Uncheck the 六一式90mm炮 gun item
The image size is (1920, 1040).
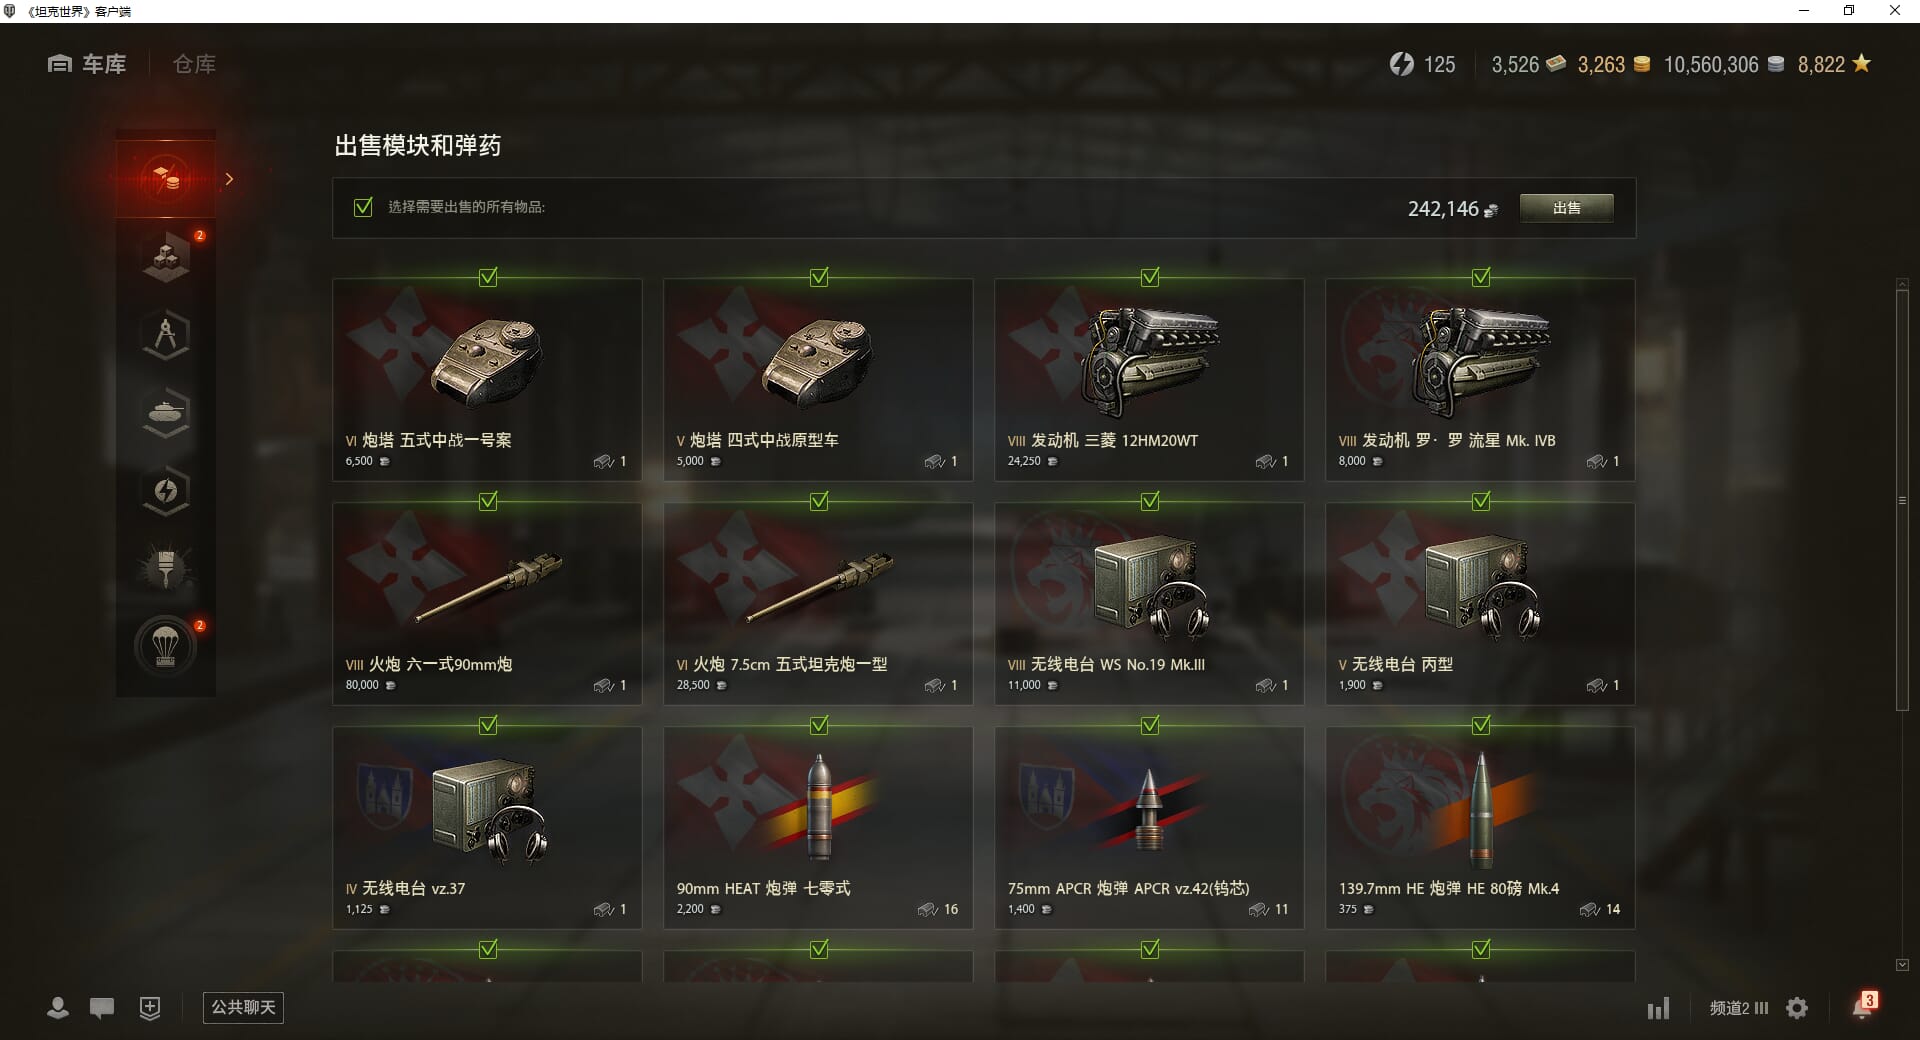pos(488,501)
